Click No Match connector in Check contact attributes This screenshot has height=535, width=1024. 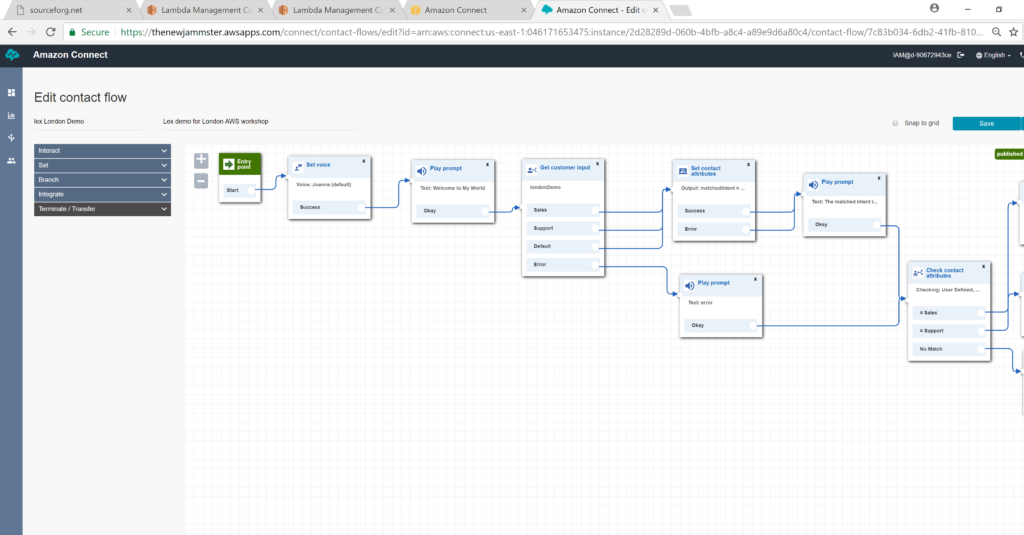click(982, 349)
